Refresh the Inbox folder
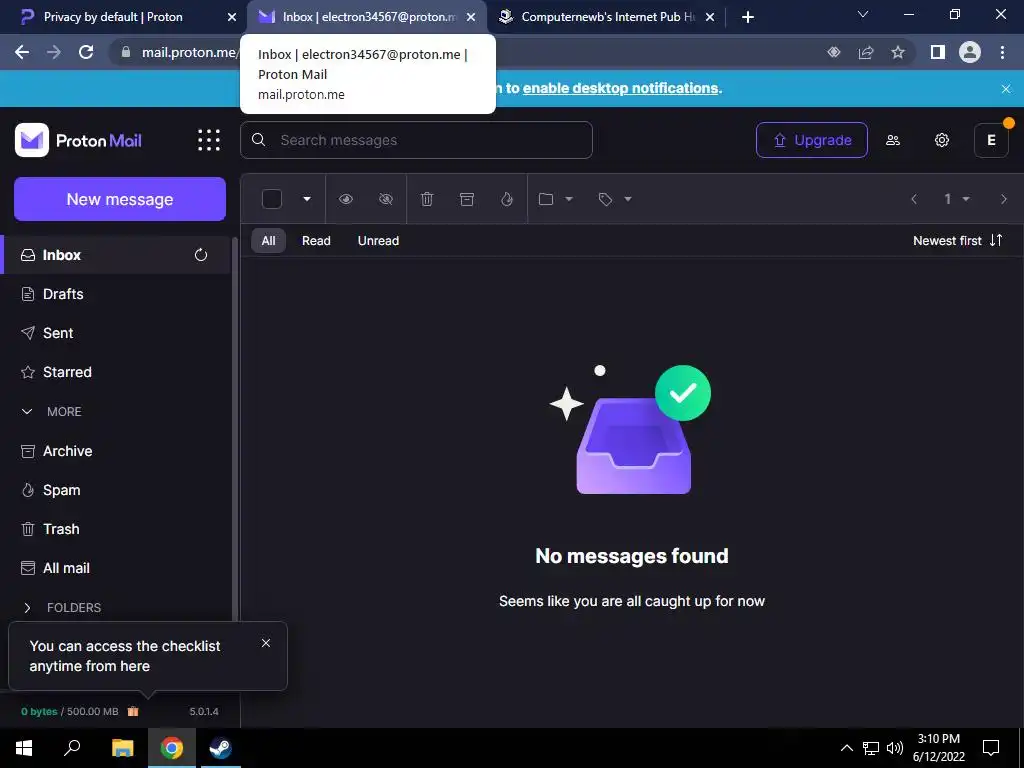 click(201, 255)
